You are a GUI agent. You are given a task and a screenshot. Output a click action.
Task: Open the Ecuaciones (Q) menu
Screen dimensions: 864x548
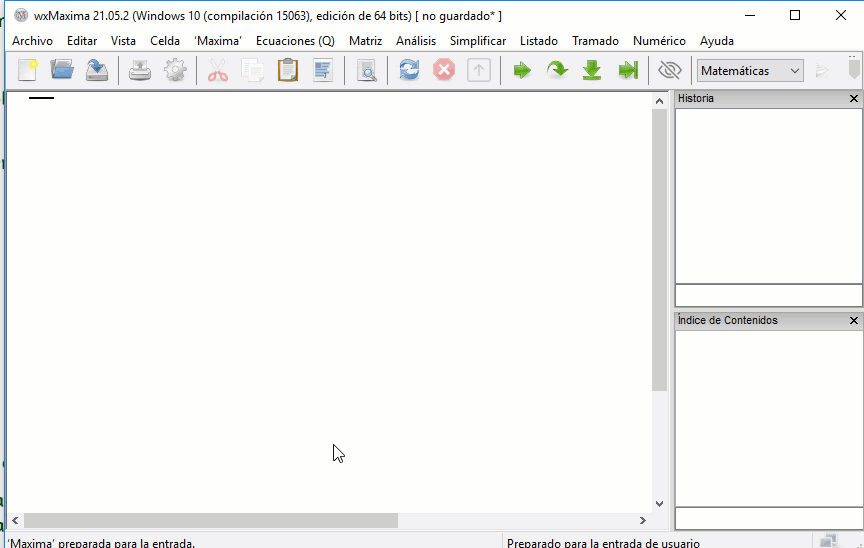(x=295, y=41)
